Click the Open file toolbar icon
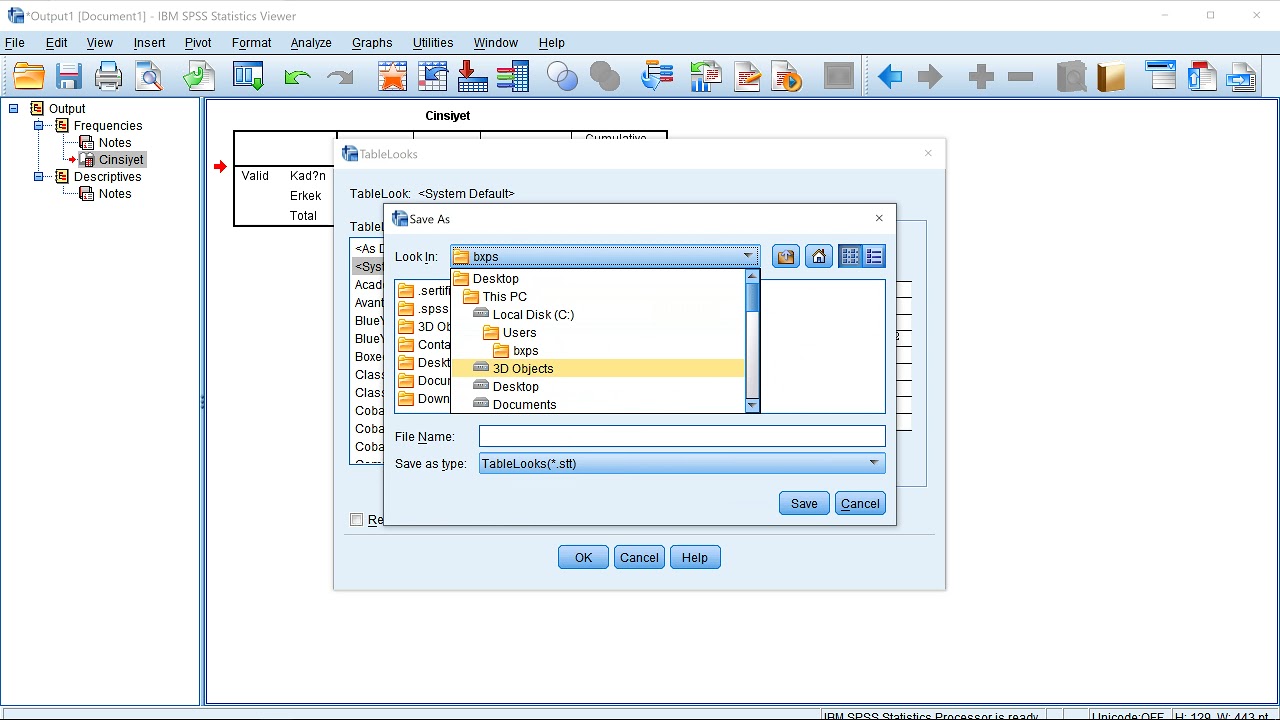The image size is (1280, 720). pyautogui.click(x=29, y=76)
